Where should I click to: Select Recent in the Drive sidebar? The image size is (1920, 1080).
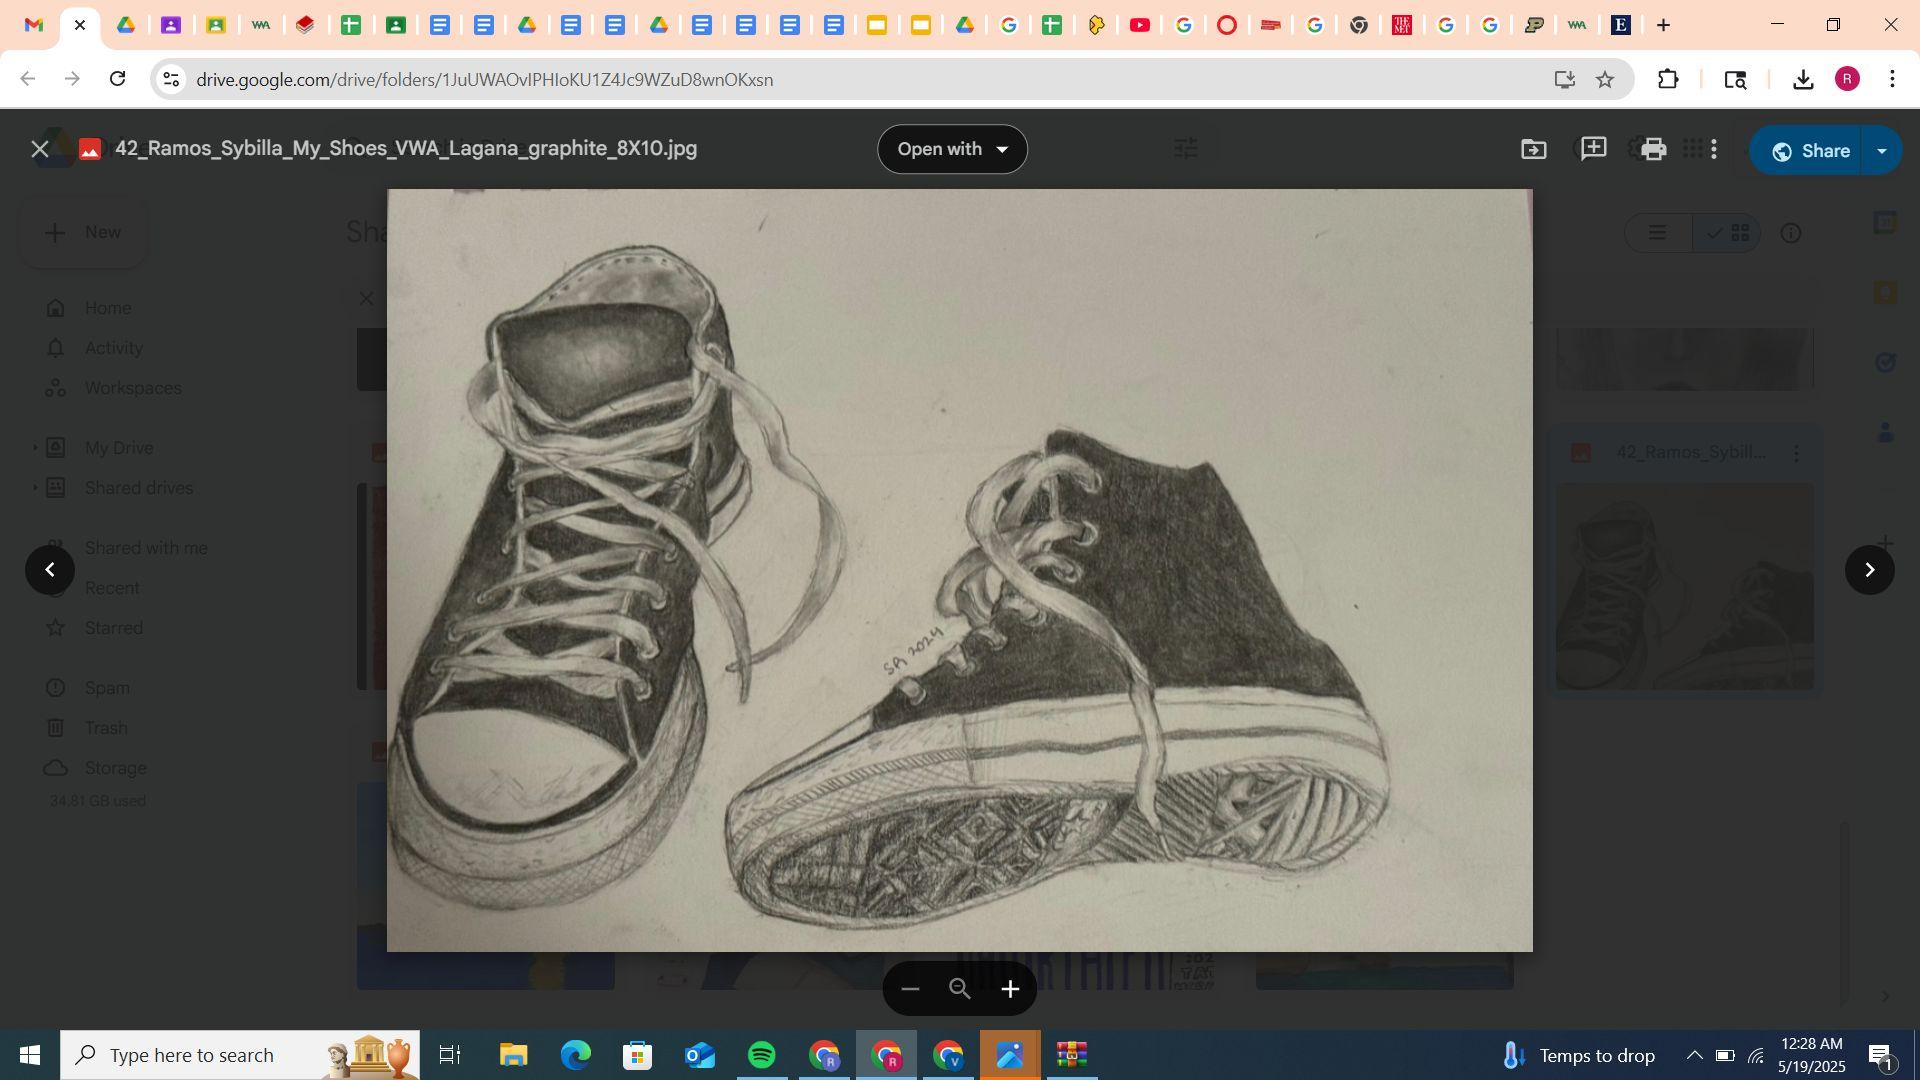tap(112, 588)
